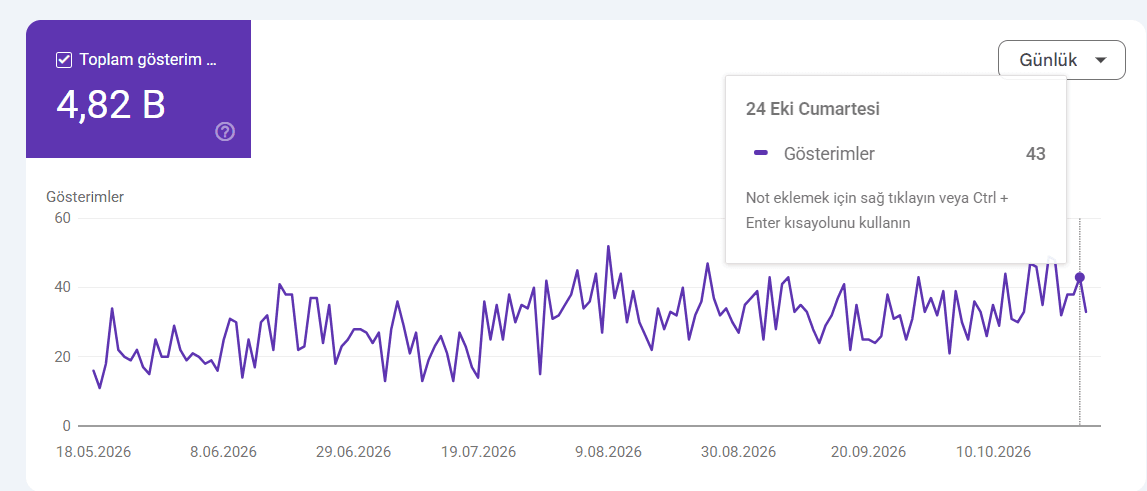
Task: Select the Toplam gösterim metric card
Action: coord(139,89)
